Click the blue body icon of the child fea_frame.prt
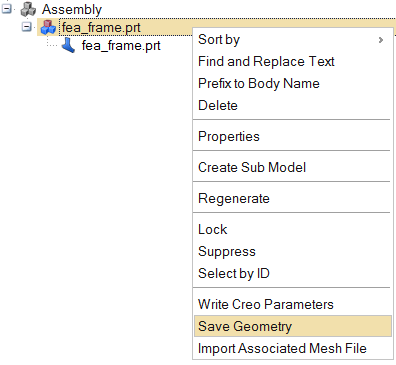Screen dimensions: 396x365 [68, 45]
